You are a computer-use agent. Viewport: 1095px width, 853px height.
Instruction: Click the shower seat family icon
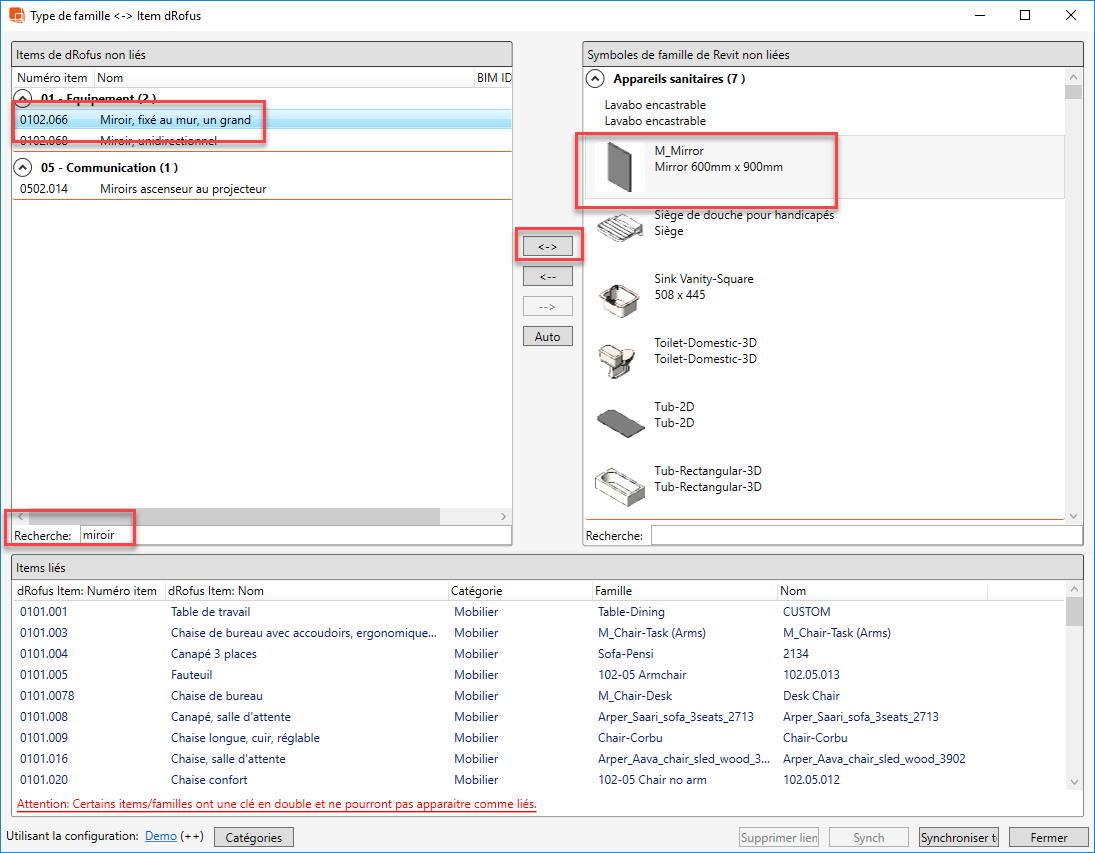point(620,225)
